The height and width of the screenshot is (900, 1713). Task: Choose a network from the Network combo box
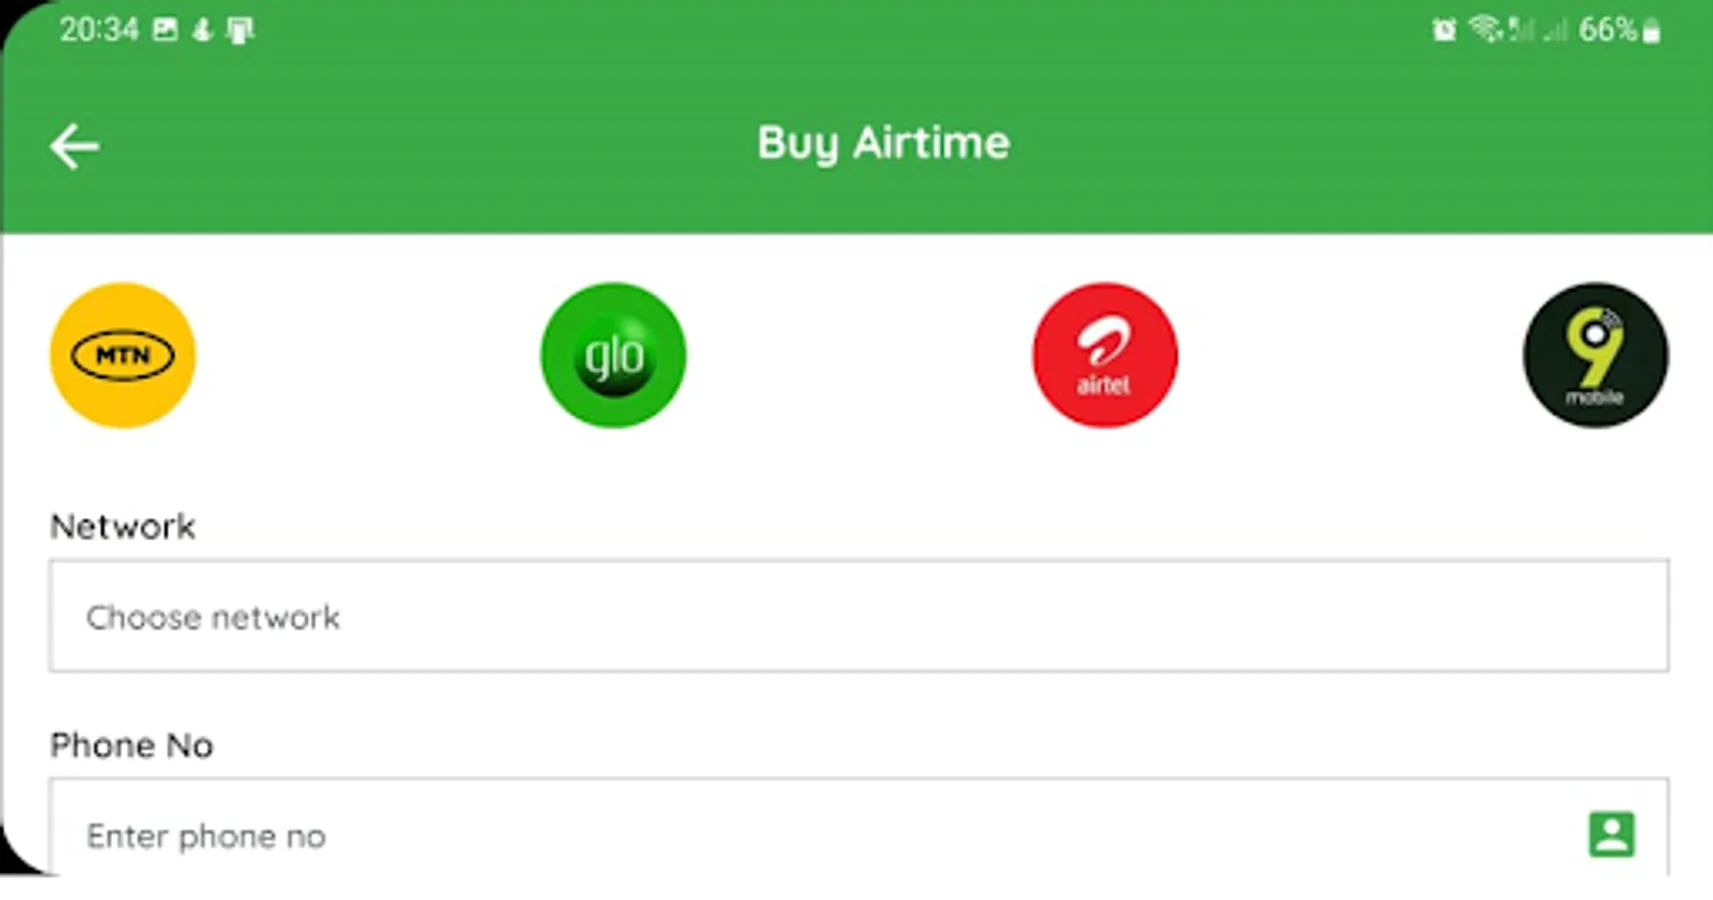(x=860, y=617)
